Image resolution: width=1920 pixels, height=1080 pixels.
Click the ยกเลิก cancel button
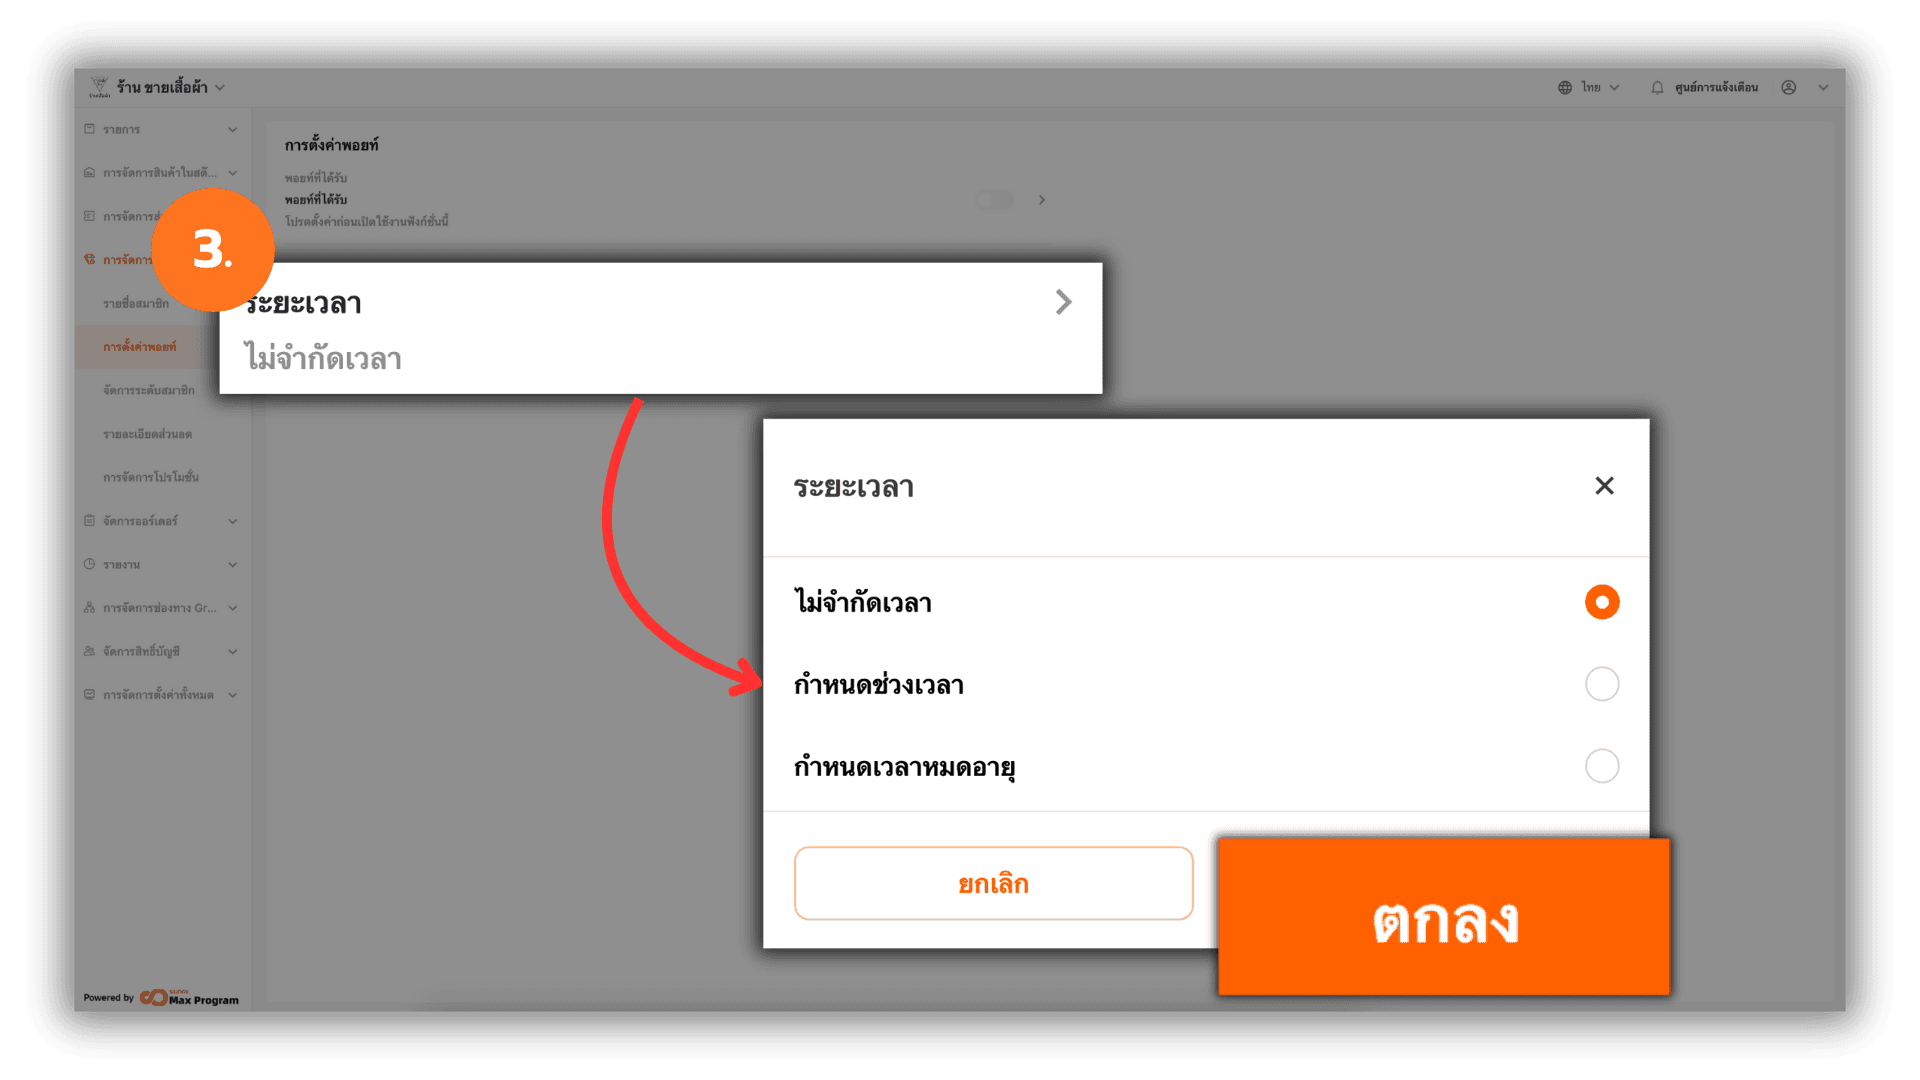[x=993, y=883]
